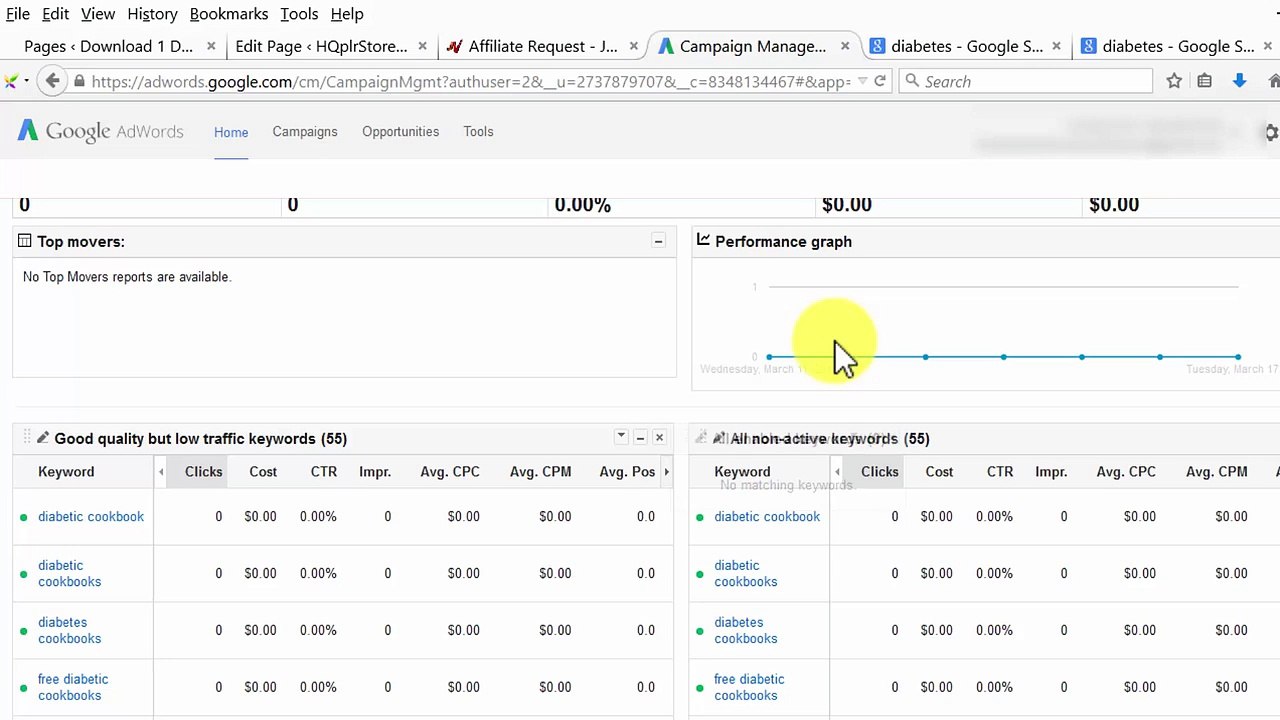The width and height of the screenshot is (1280, 720).
Task: Close the first diabetes Google Search tab
Action: [x=1056, y=46]
